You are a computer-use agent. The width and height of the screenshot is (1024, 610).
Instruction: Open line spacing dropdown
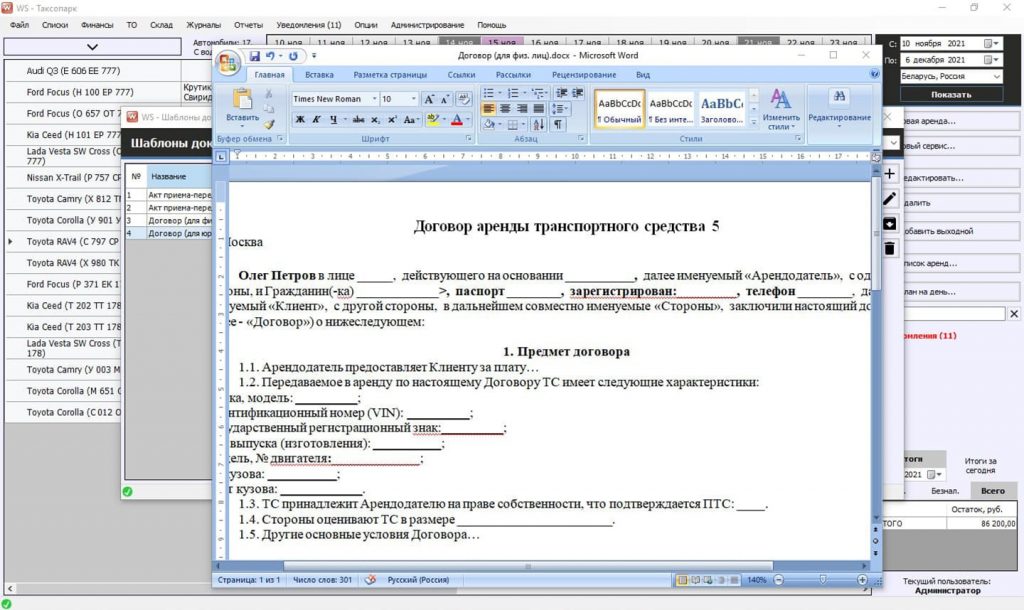pyautogui.click(x=560, y=108)
